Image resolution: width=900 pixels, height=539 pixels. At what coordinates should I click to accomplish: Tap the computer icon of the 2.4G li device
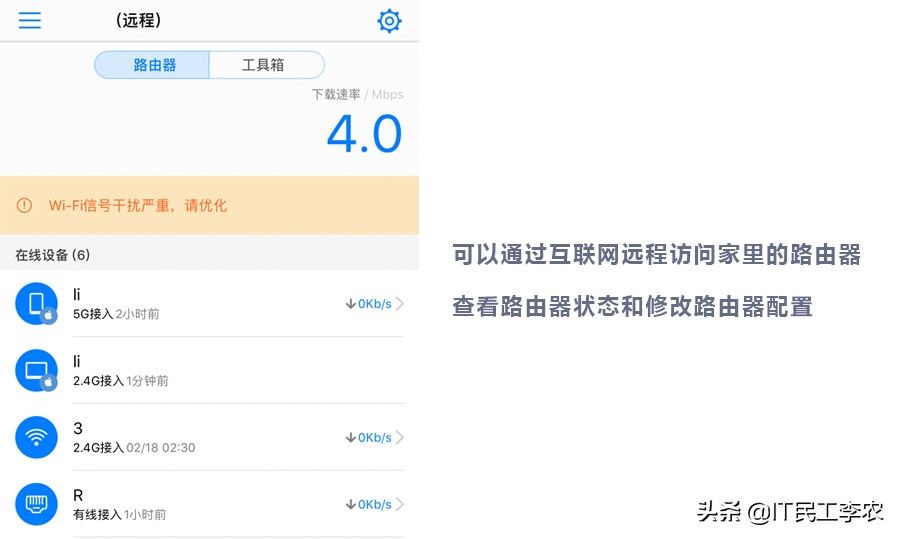click(x=37, y=371)
